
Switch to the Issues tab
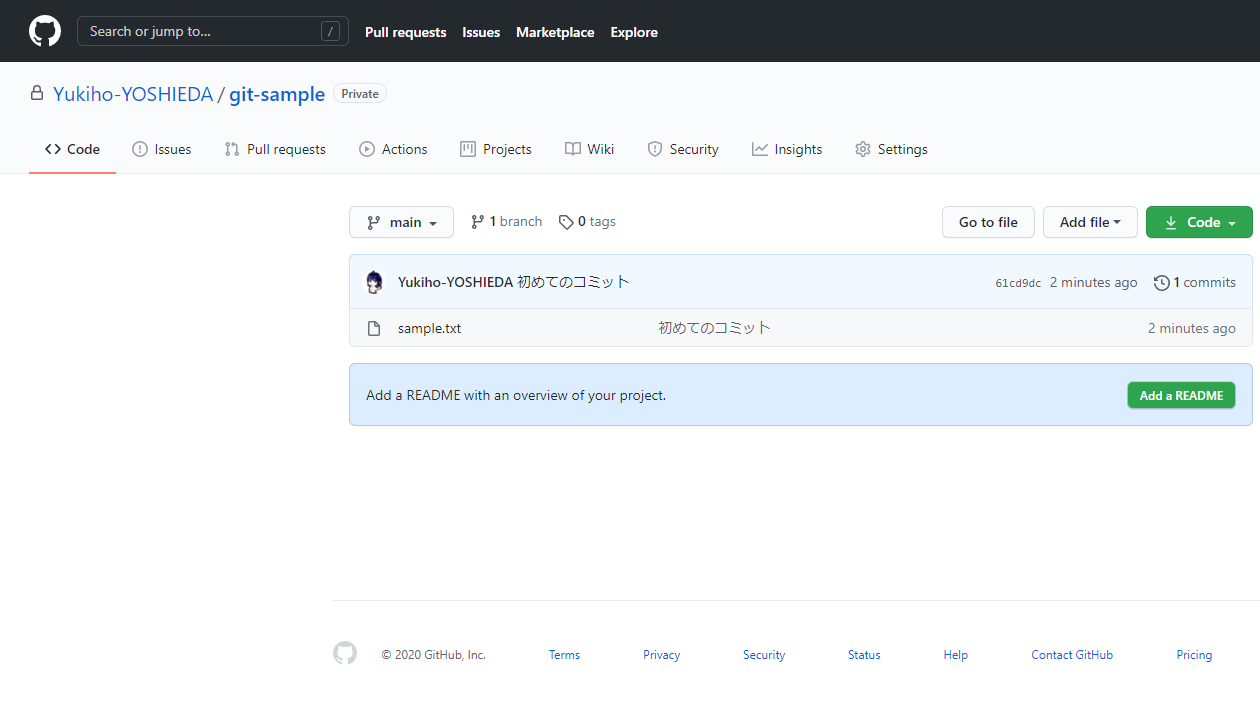(x=162, y=149)
